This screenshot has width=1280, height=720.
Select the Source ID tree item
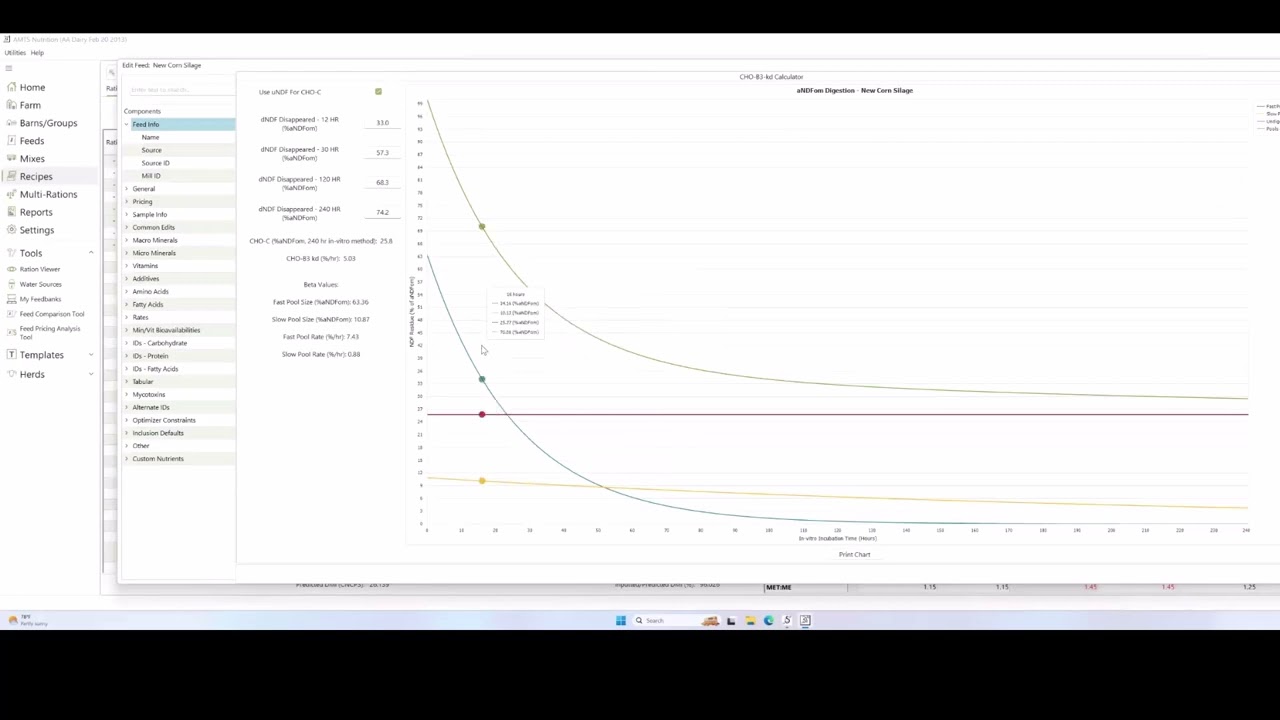point(155,163)
